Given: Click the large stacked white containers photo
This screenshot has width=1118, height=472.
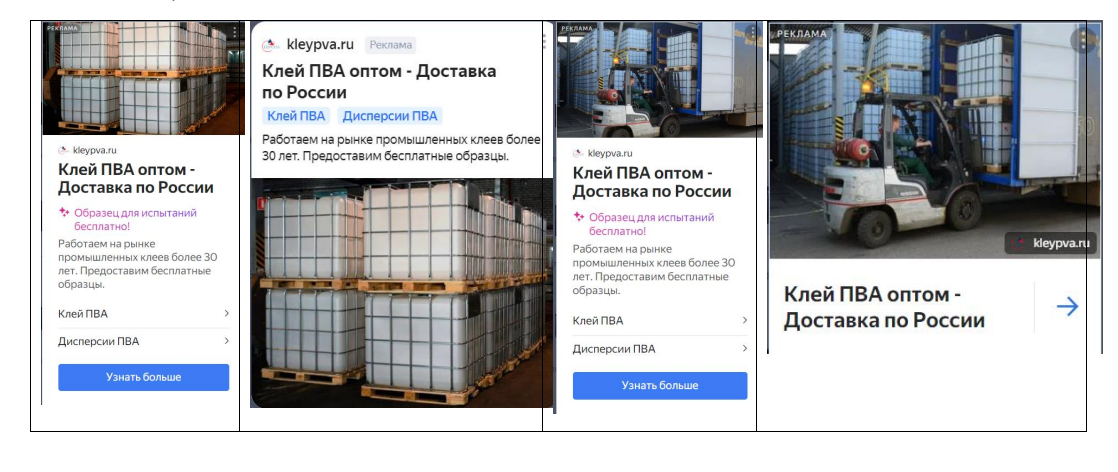Looking at the screenshot, I should point(401,292).
